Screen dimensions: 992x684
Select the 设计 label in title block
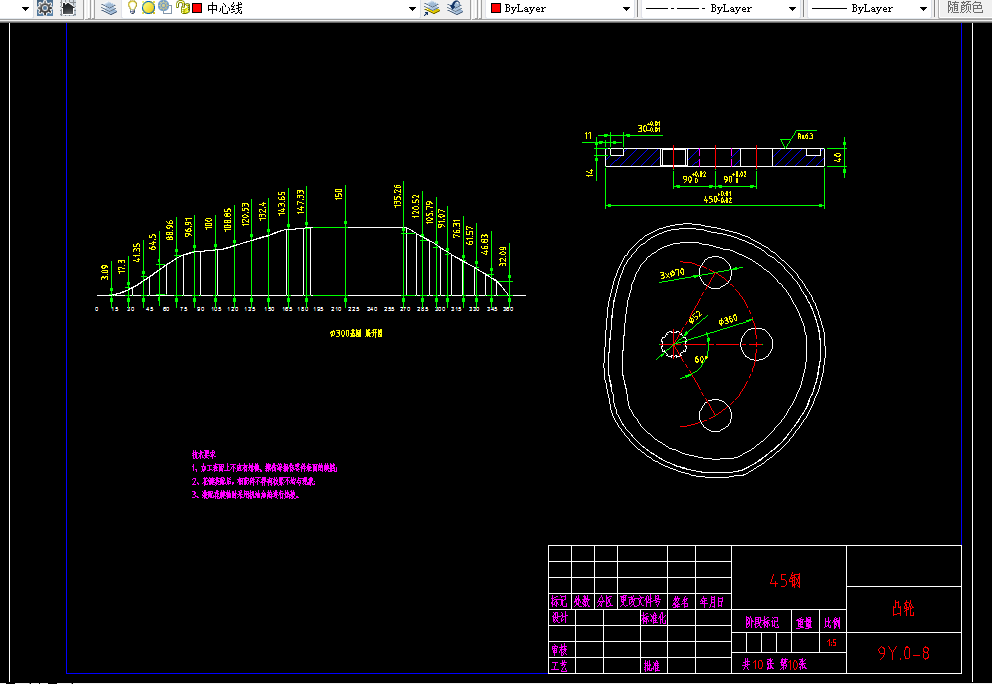point(560,618)
